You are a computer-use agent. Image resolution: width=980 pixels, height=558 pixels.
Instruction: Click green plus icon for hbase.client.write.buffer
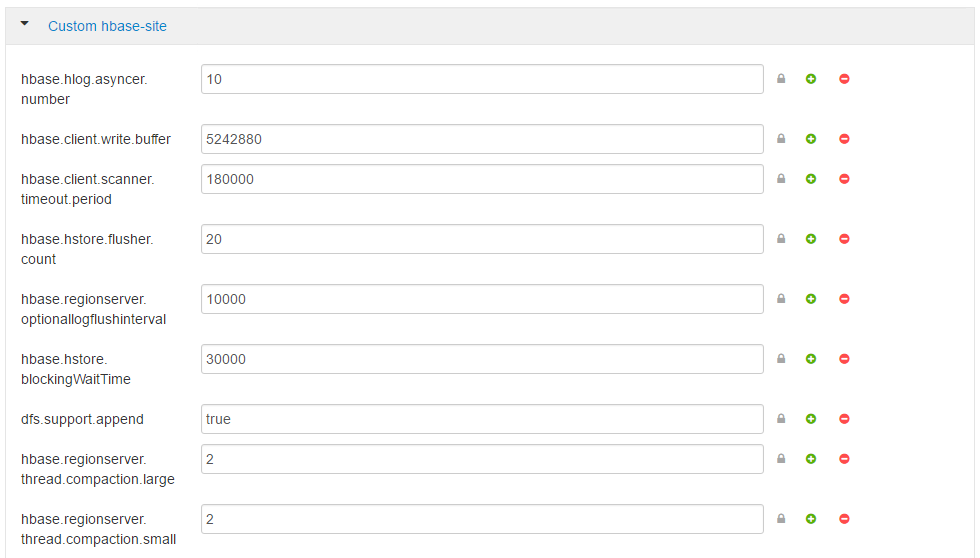811,139
